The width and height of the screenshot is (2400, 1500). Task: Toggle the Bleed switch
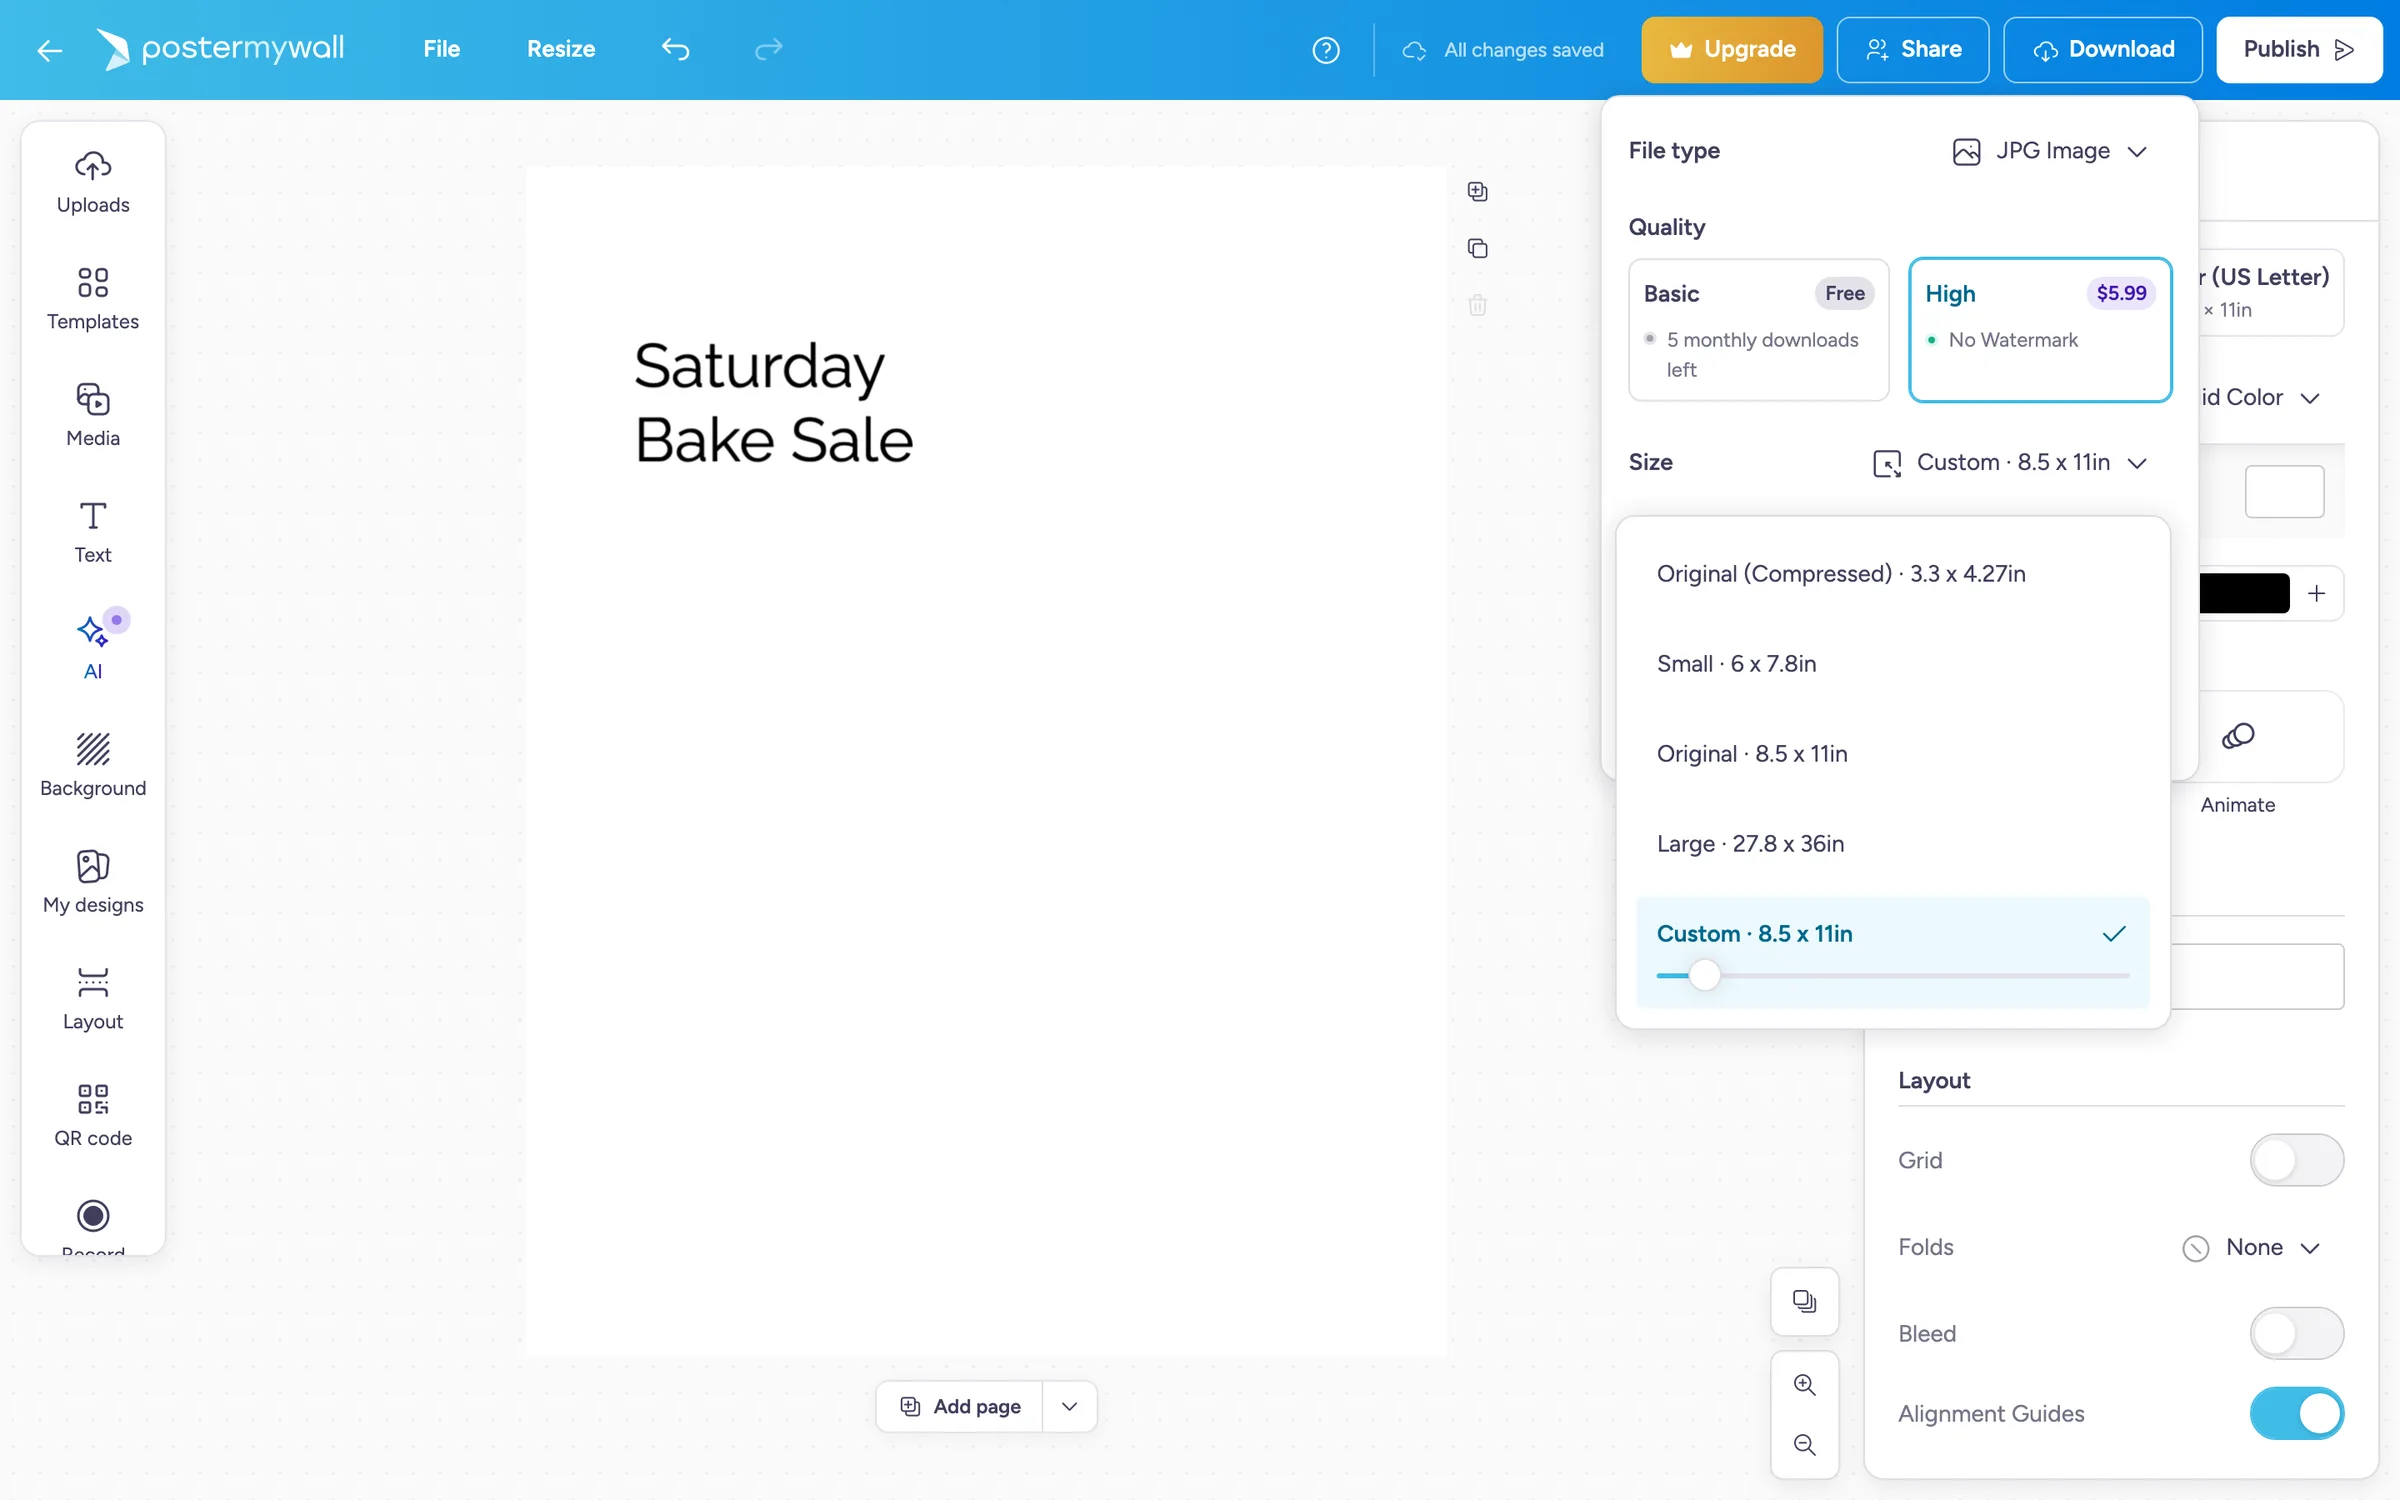[2296, 1333]
